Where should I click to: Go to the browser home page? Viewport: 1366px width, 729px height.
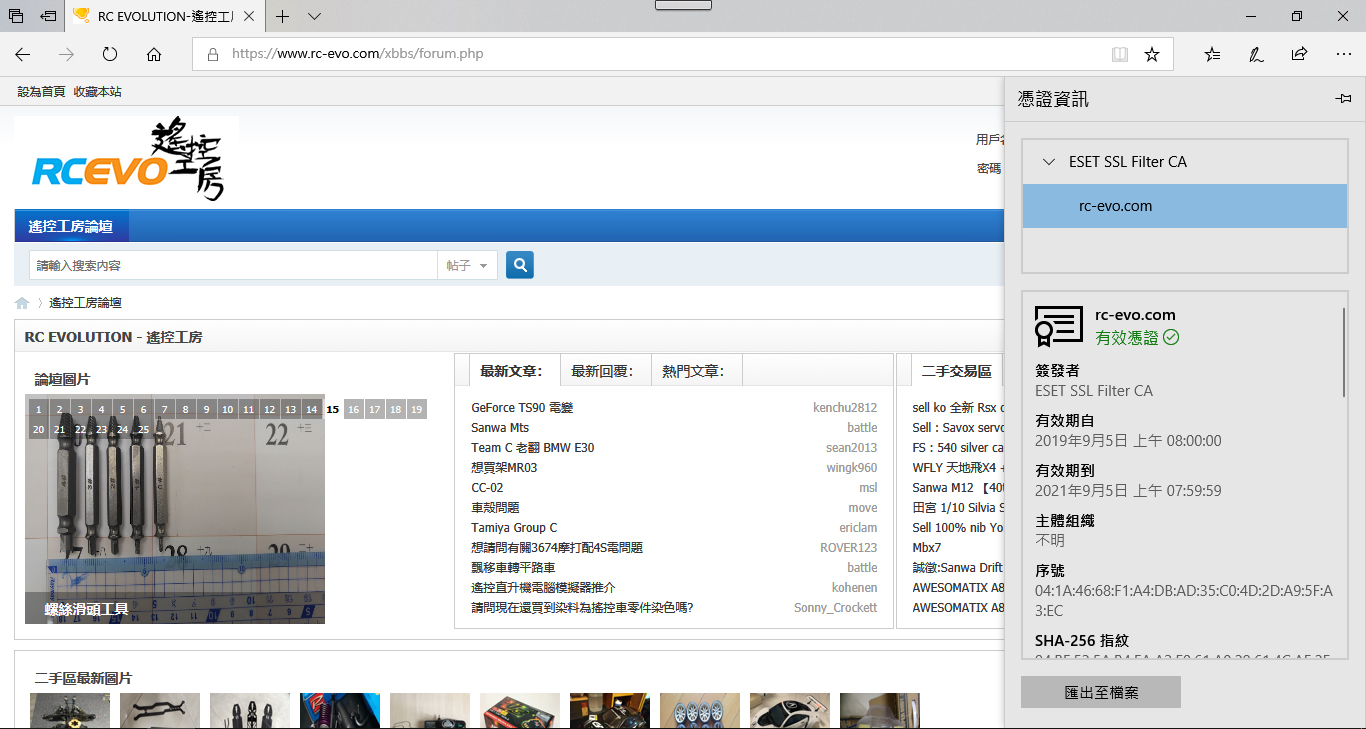(154, 54)
